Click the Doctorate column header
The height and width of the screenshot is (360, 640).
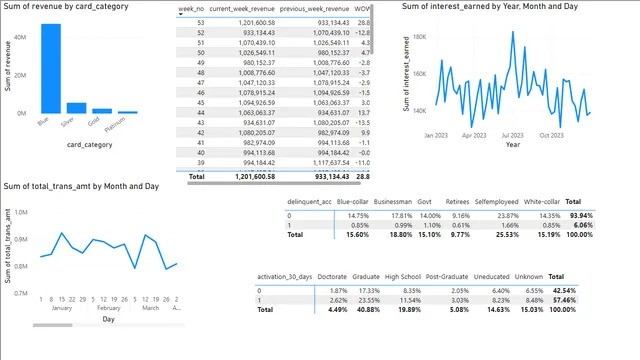point(332,277)
